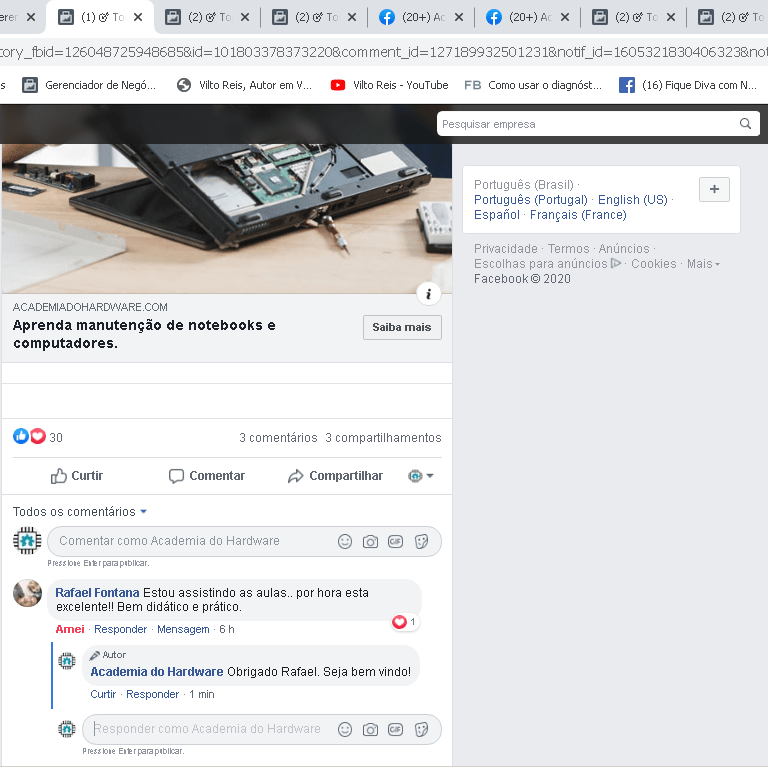Click Responder under Rafael's comment

(120, 629)
